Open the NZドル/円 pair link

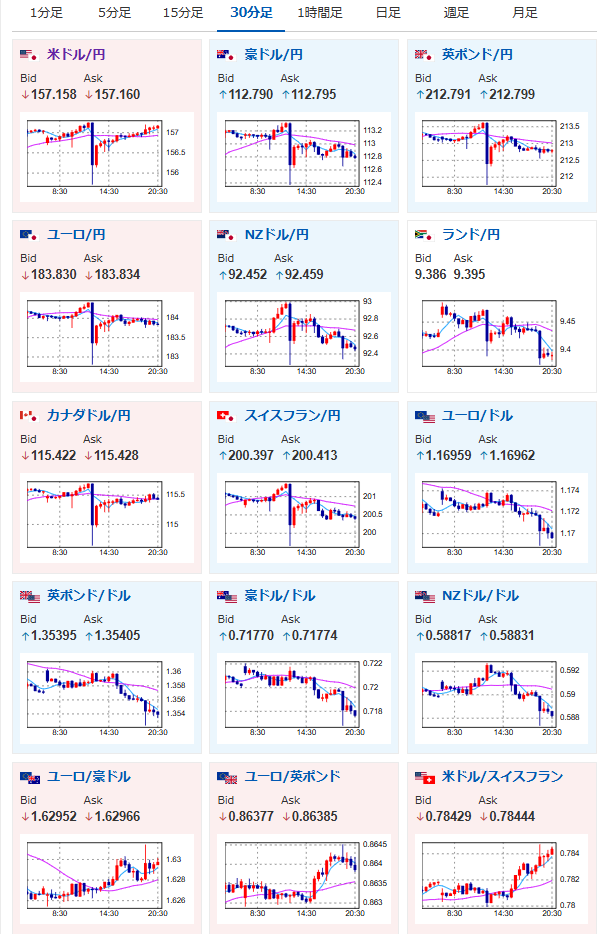(276, 235)
